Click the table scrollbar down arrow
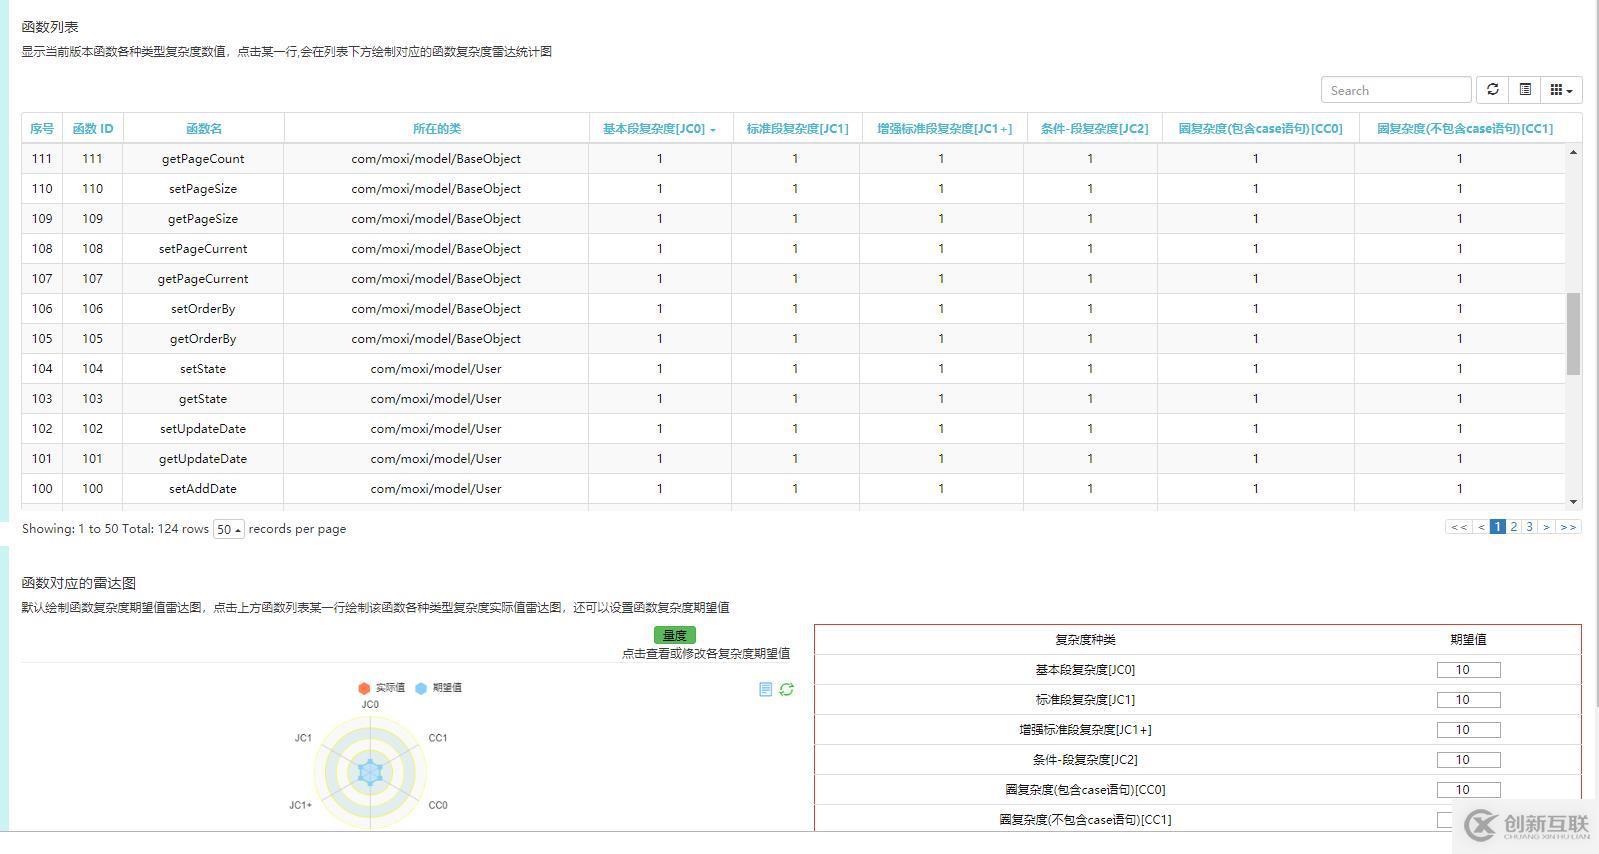 [1574, 502]
